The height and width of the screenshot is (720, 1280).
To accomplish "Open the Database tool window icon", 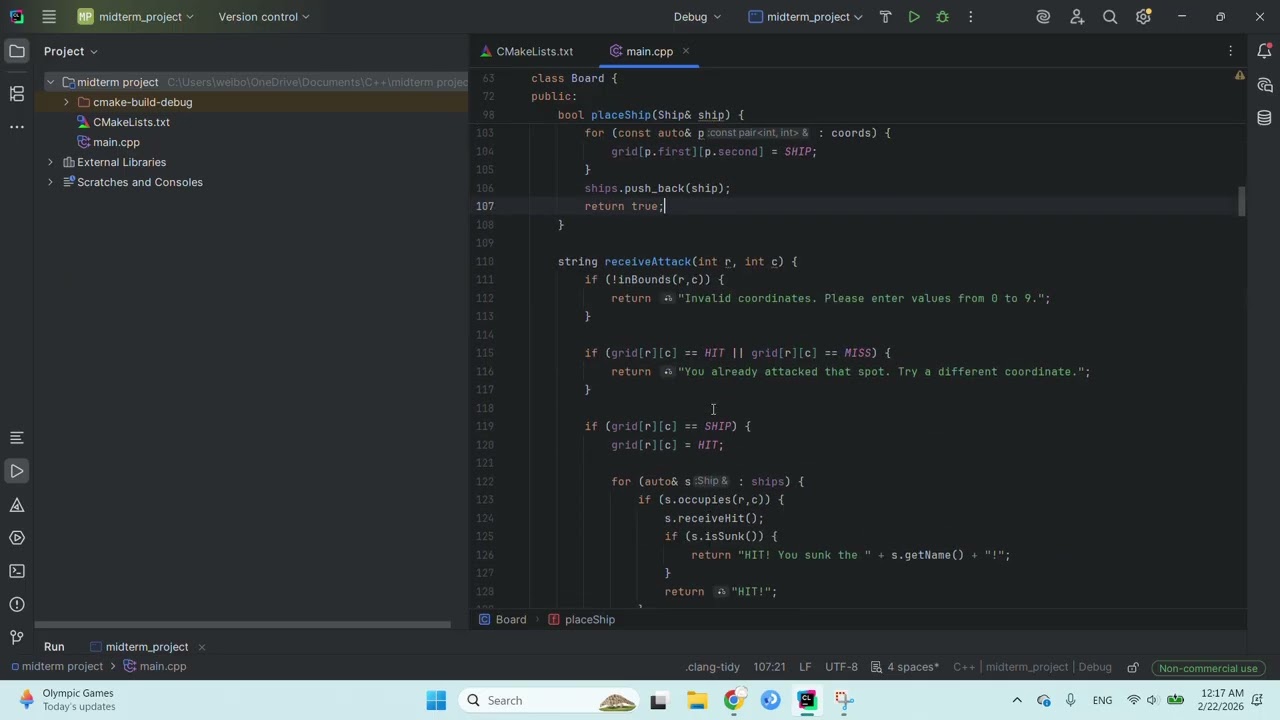I will (x=1264, y=118).
